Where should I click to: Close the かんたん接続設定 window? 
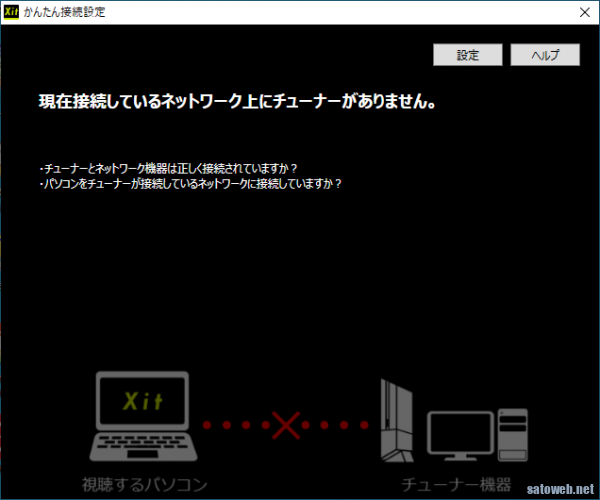click(x=581, y=13)
